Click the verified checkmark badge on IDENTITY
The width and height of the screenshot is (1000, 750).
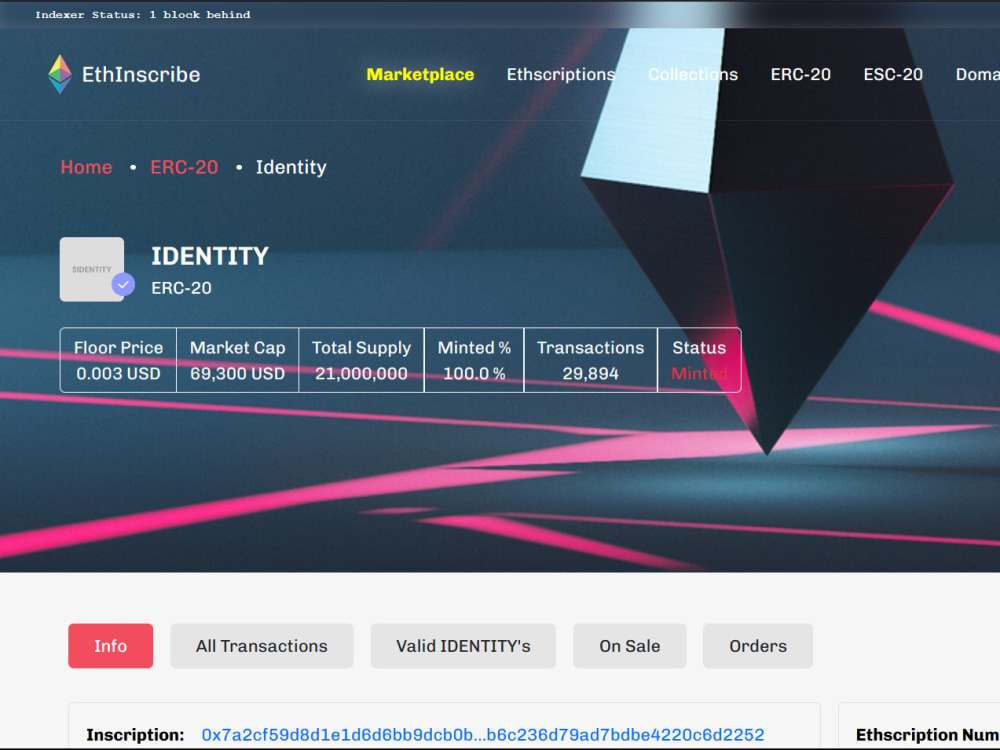123,284
